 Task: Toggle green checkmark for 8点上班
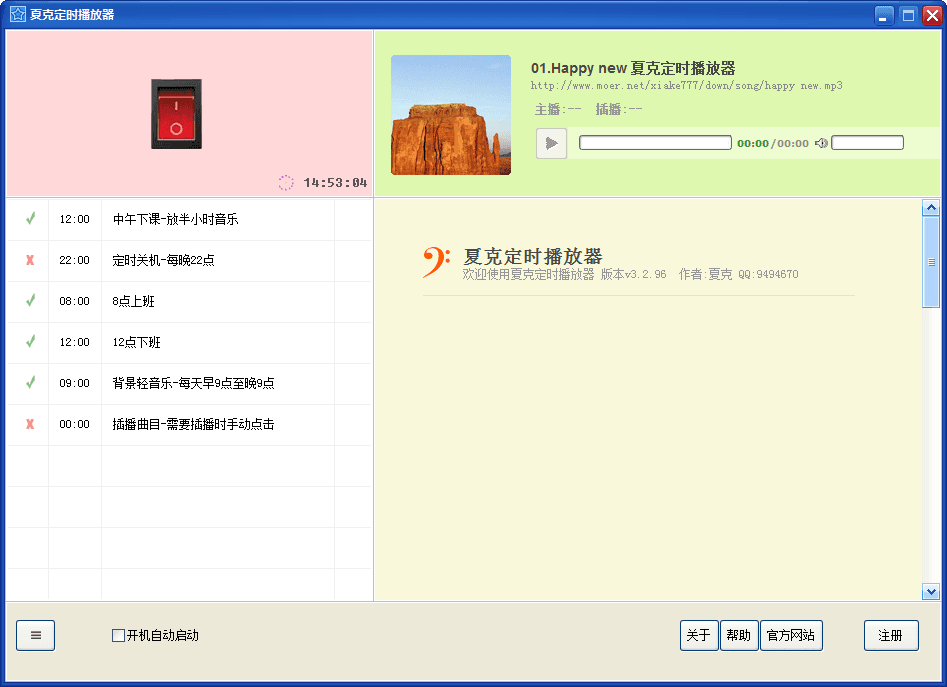(30, 301)
